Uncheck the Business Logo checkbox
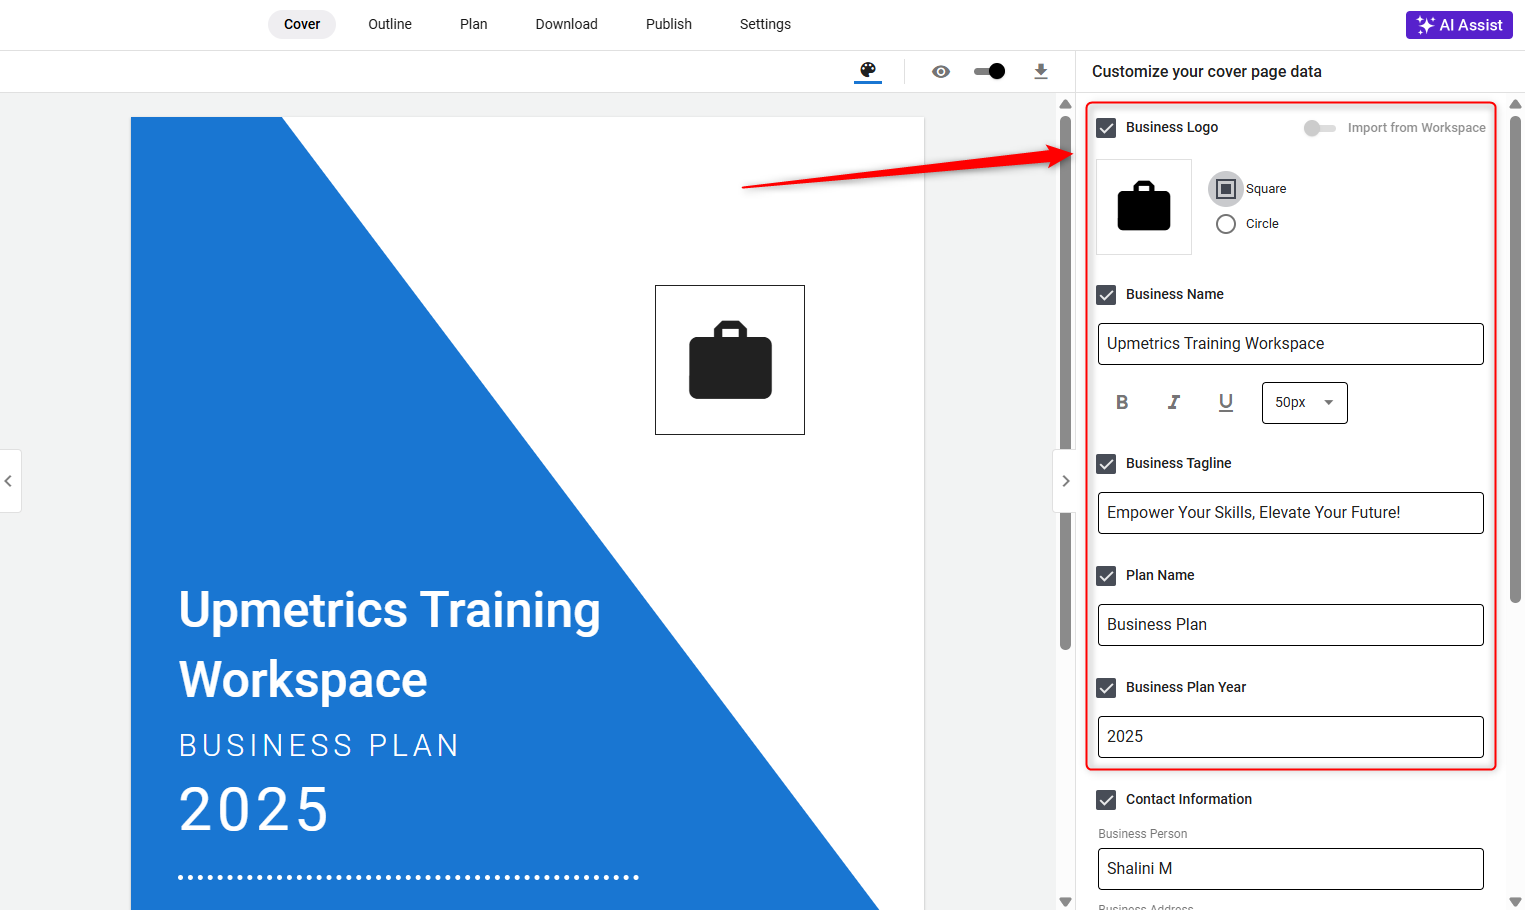 pos(1106,128)
